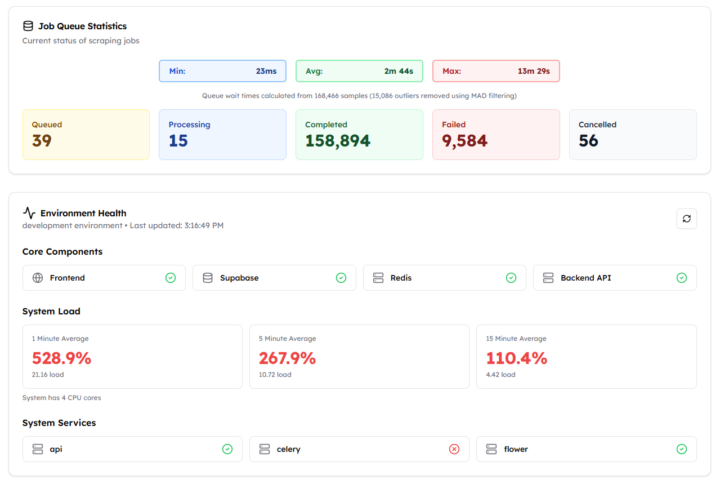
Task: Click the green check next to Frontend
Action: (171, 278)
